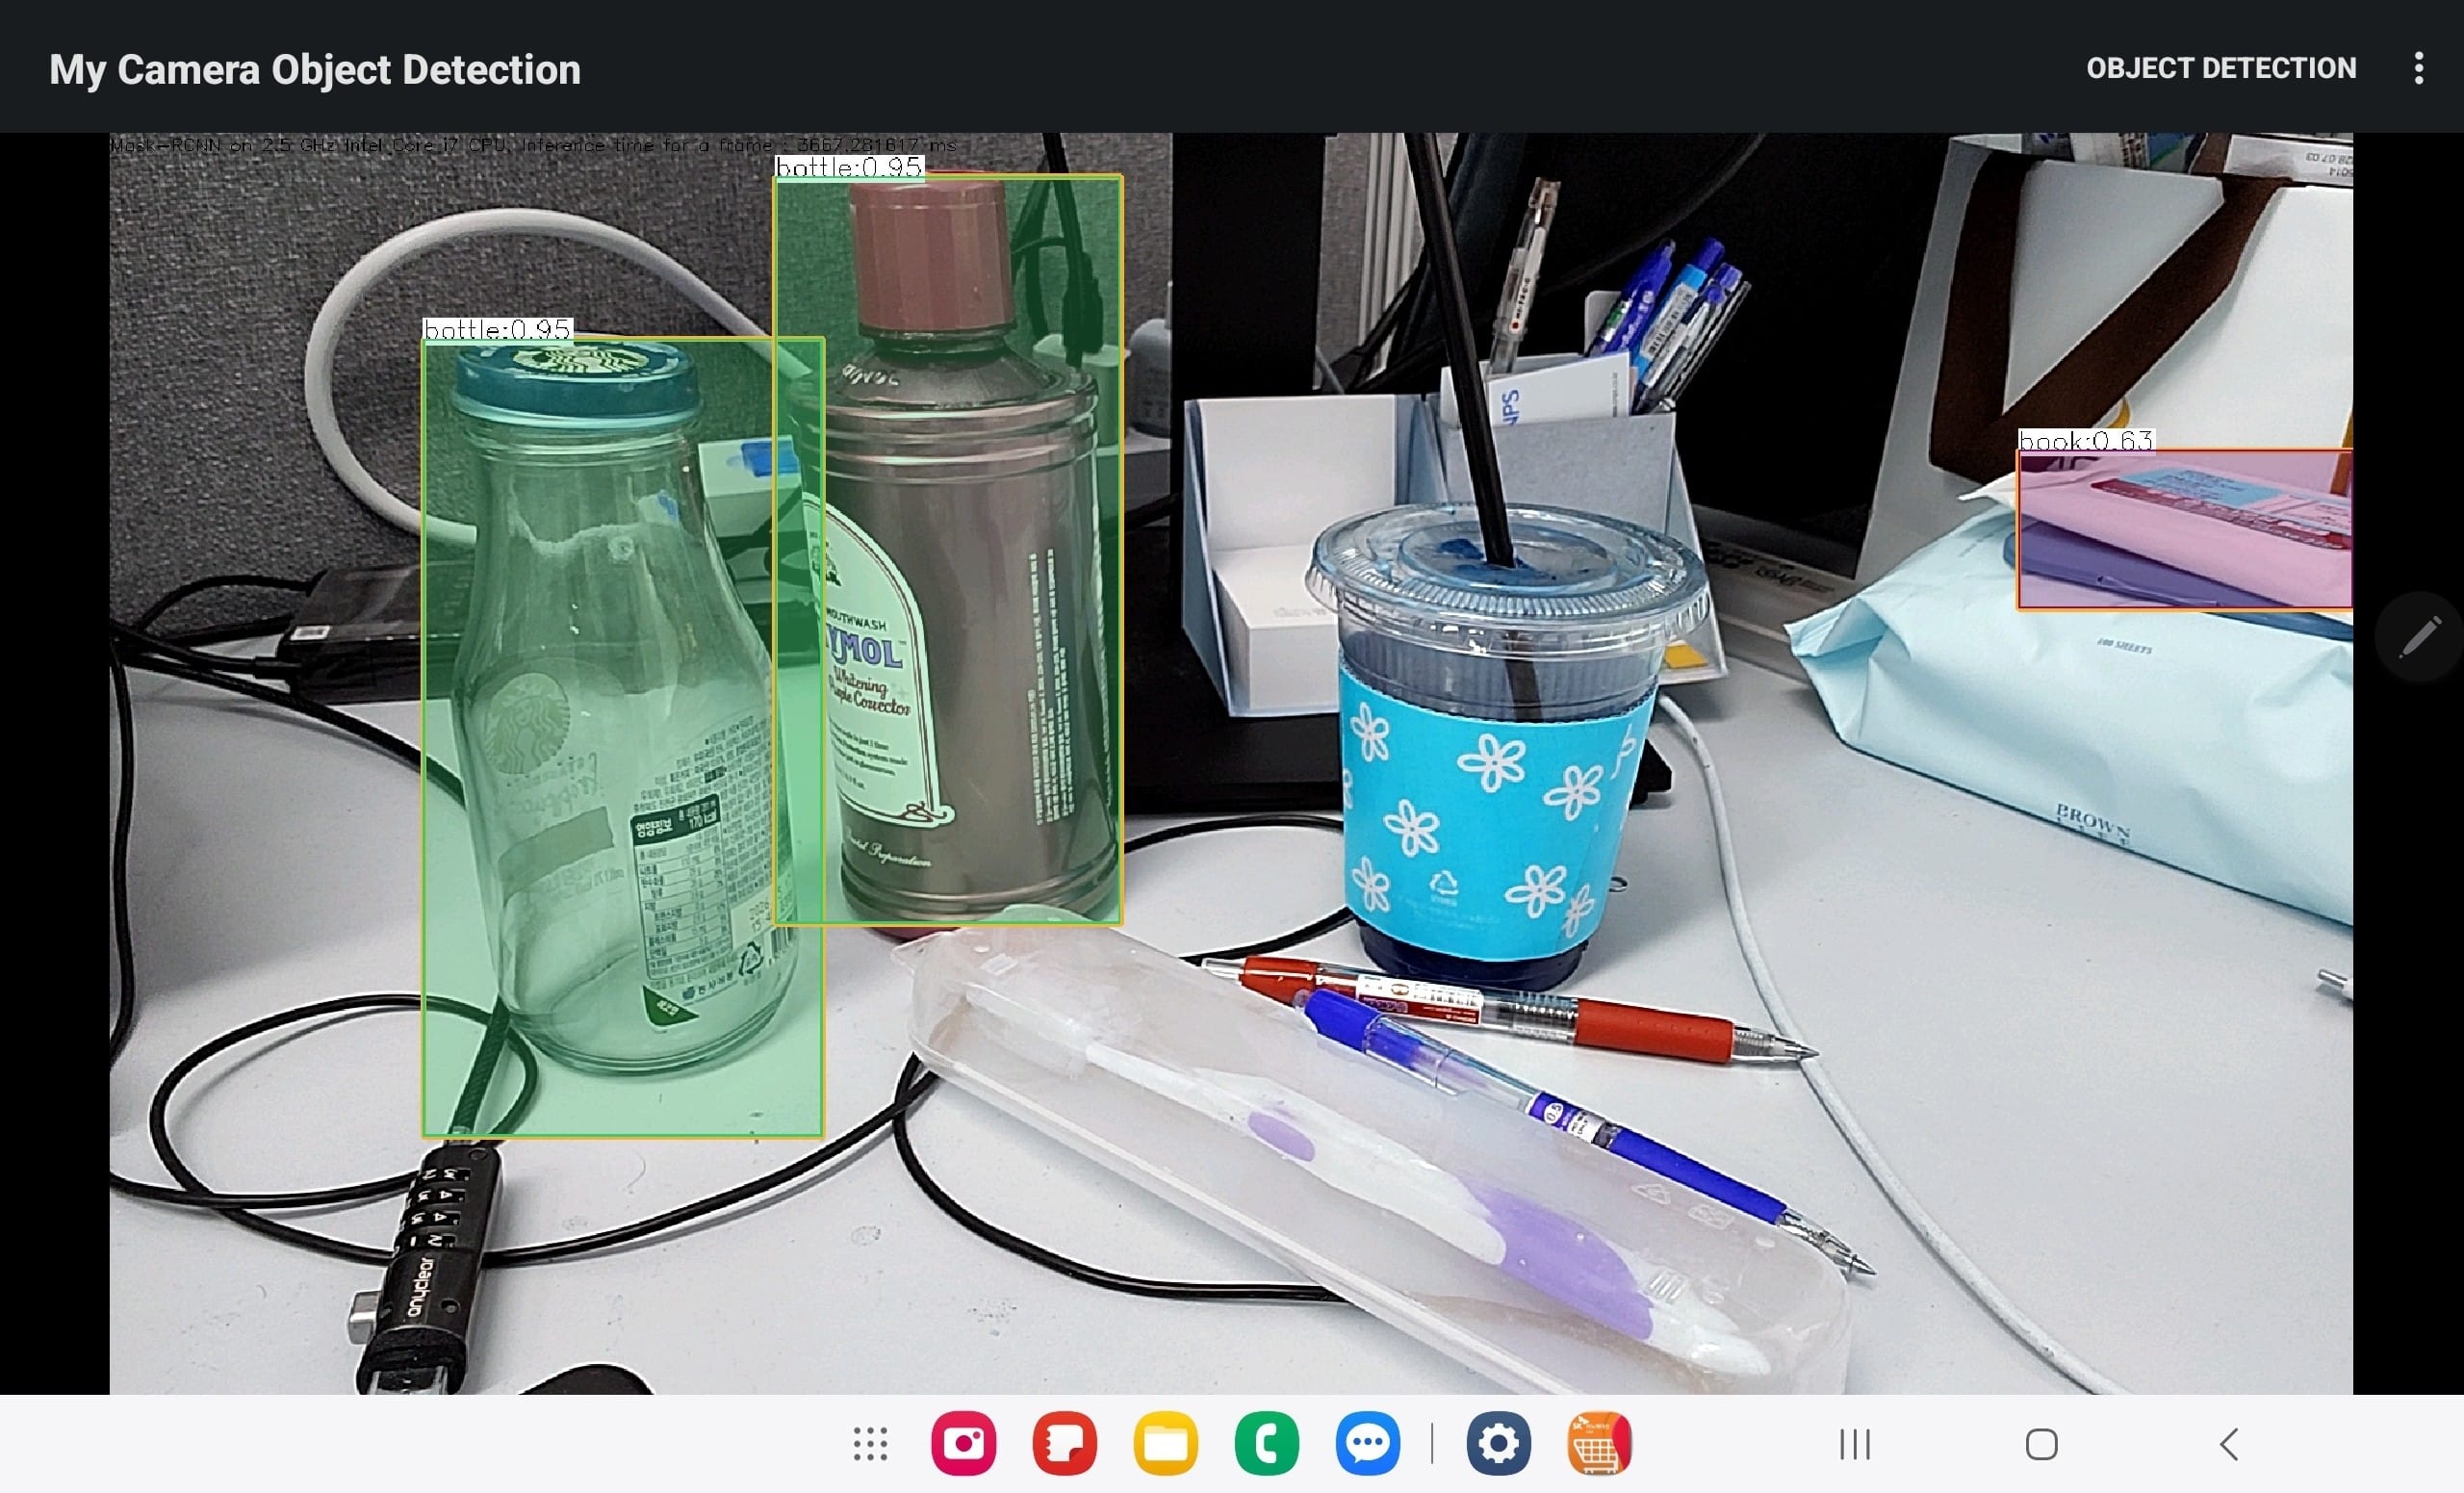This screenshot has height=1493, width=2464.
Task: Open the Settings gear app
Action: point(1498,1444)
